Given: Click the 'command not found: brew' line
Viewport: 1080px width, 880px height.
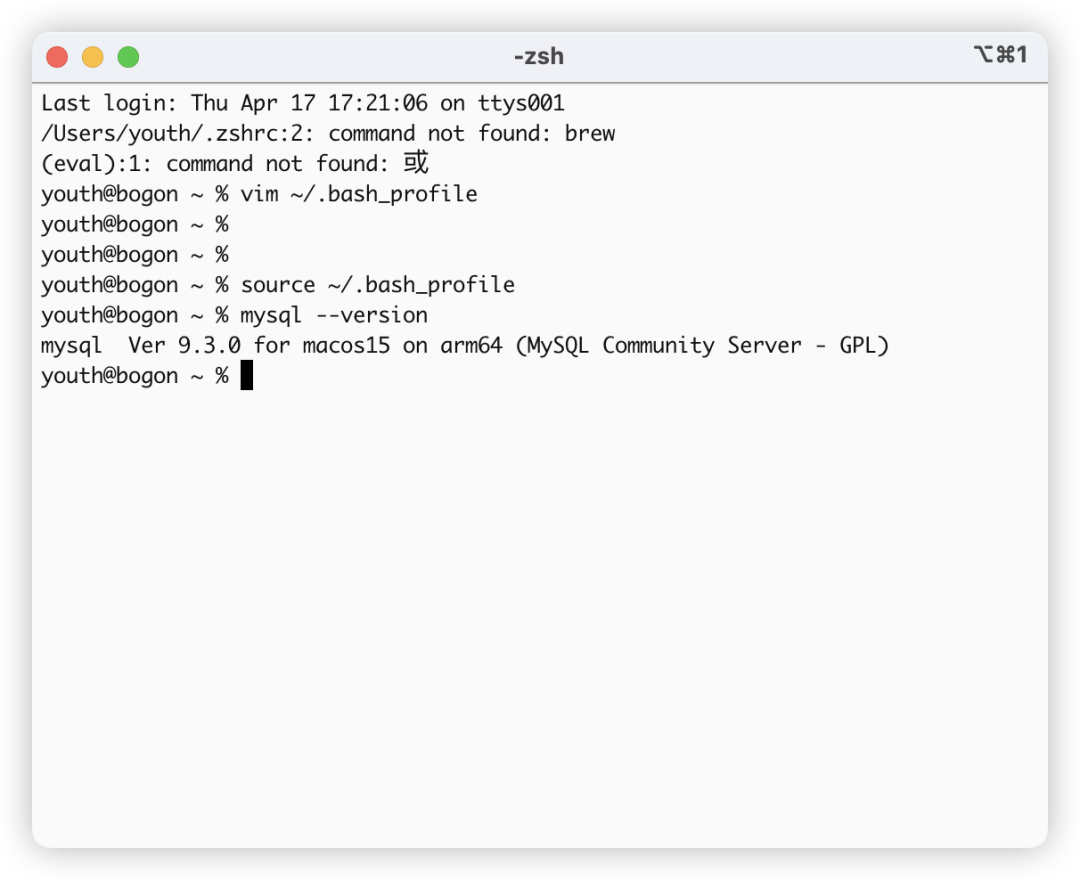Looking at the screenshot, I should (x=472, y=134).
